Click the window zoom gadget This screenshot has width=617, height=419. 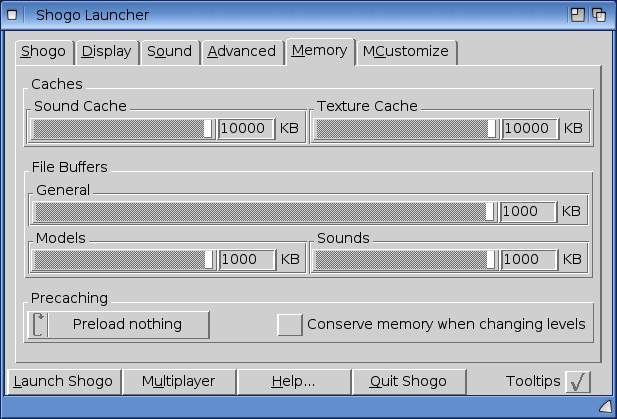(578, 15)
